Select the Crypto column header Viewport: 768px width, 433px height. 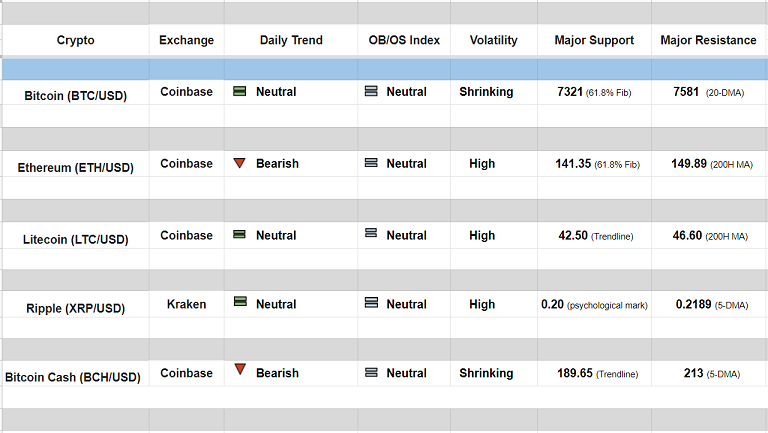76,40
